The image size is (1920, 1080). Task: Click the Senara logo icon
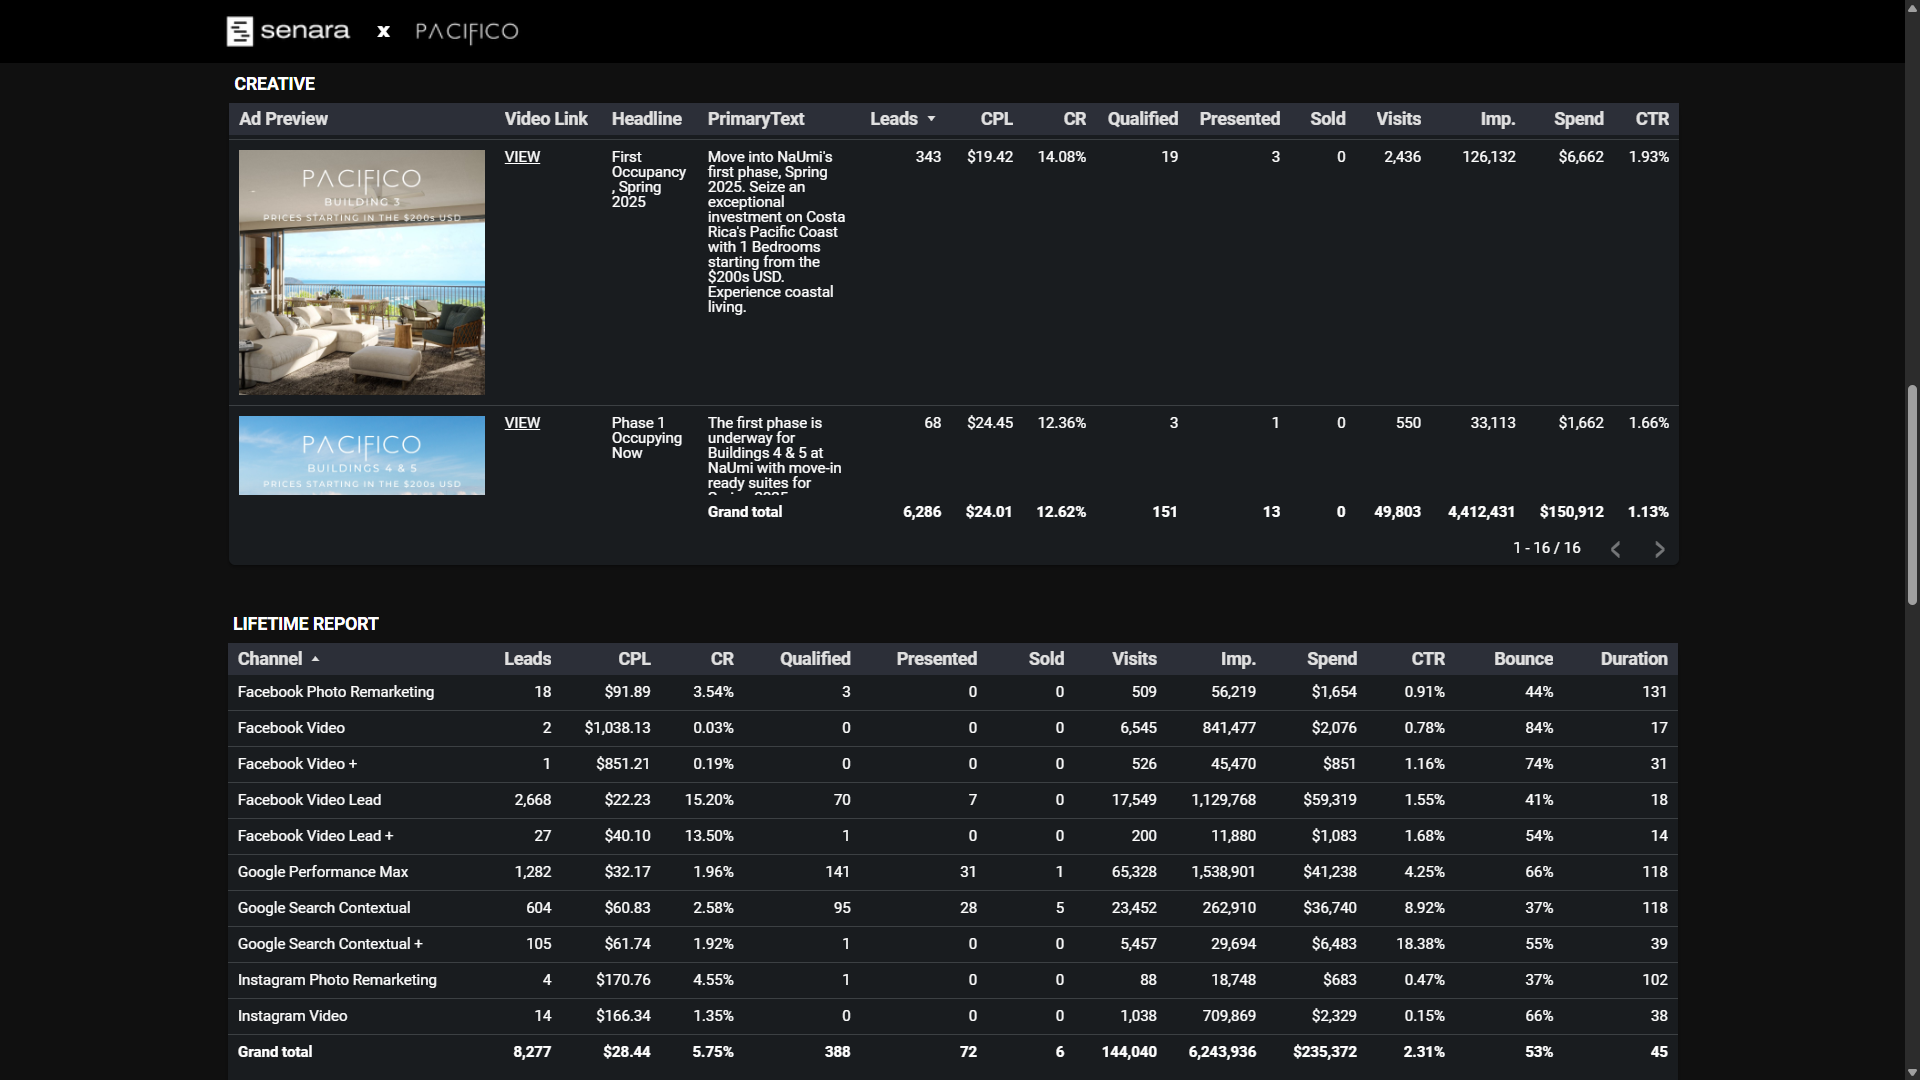(x=240, y=31)
